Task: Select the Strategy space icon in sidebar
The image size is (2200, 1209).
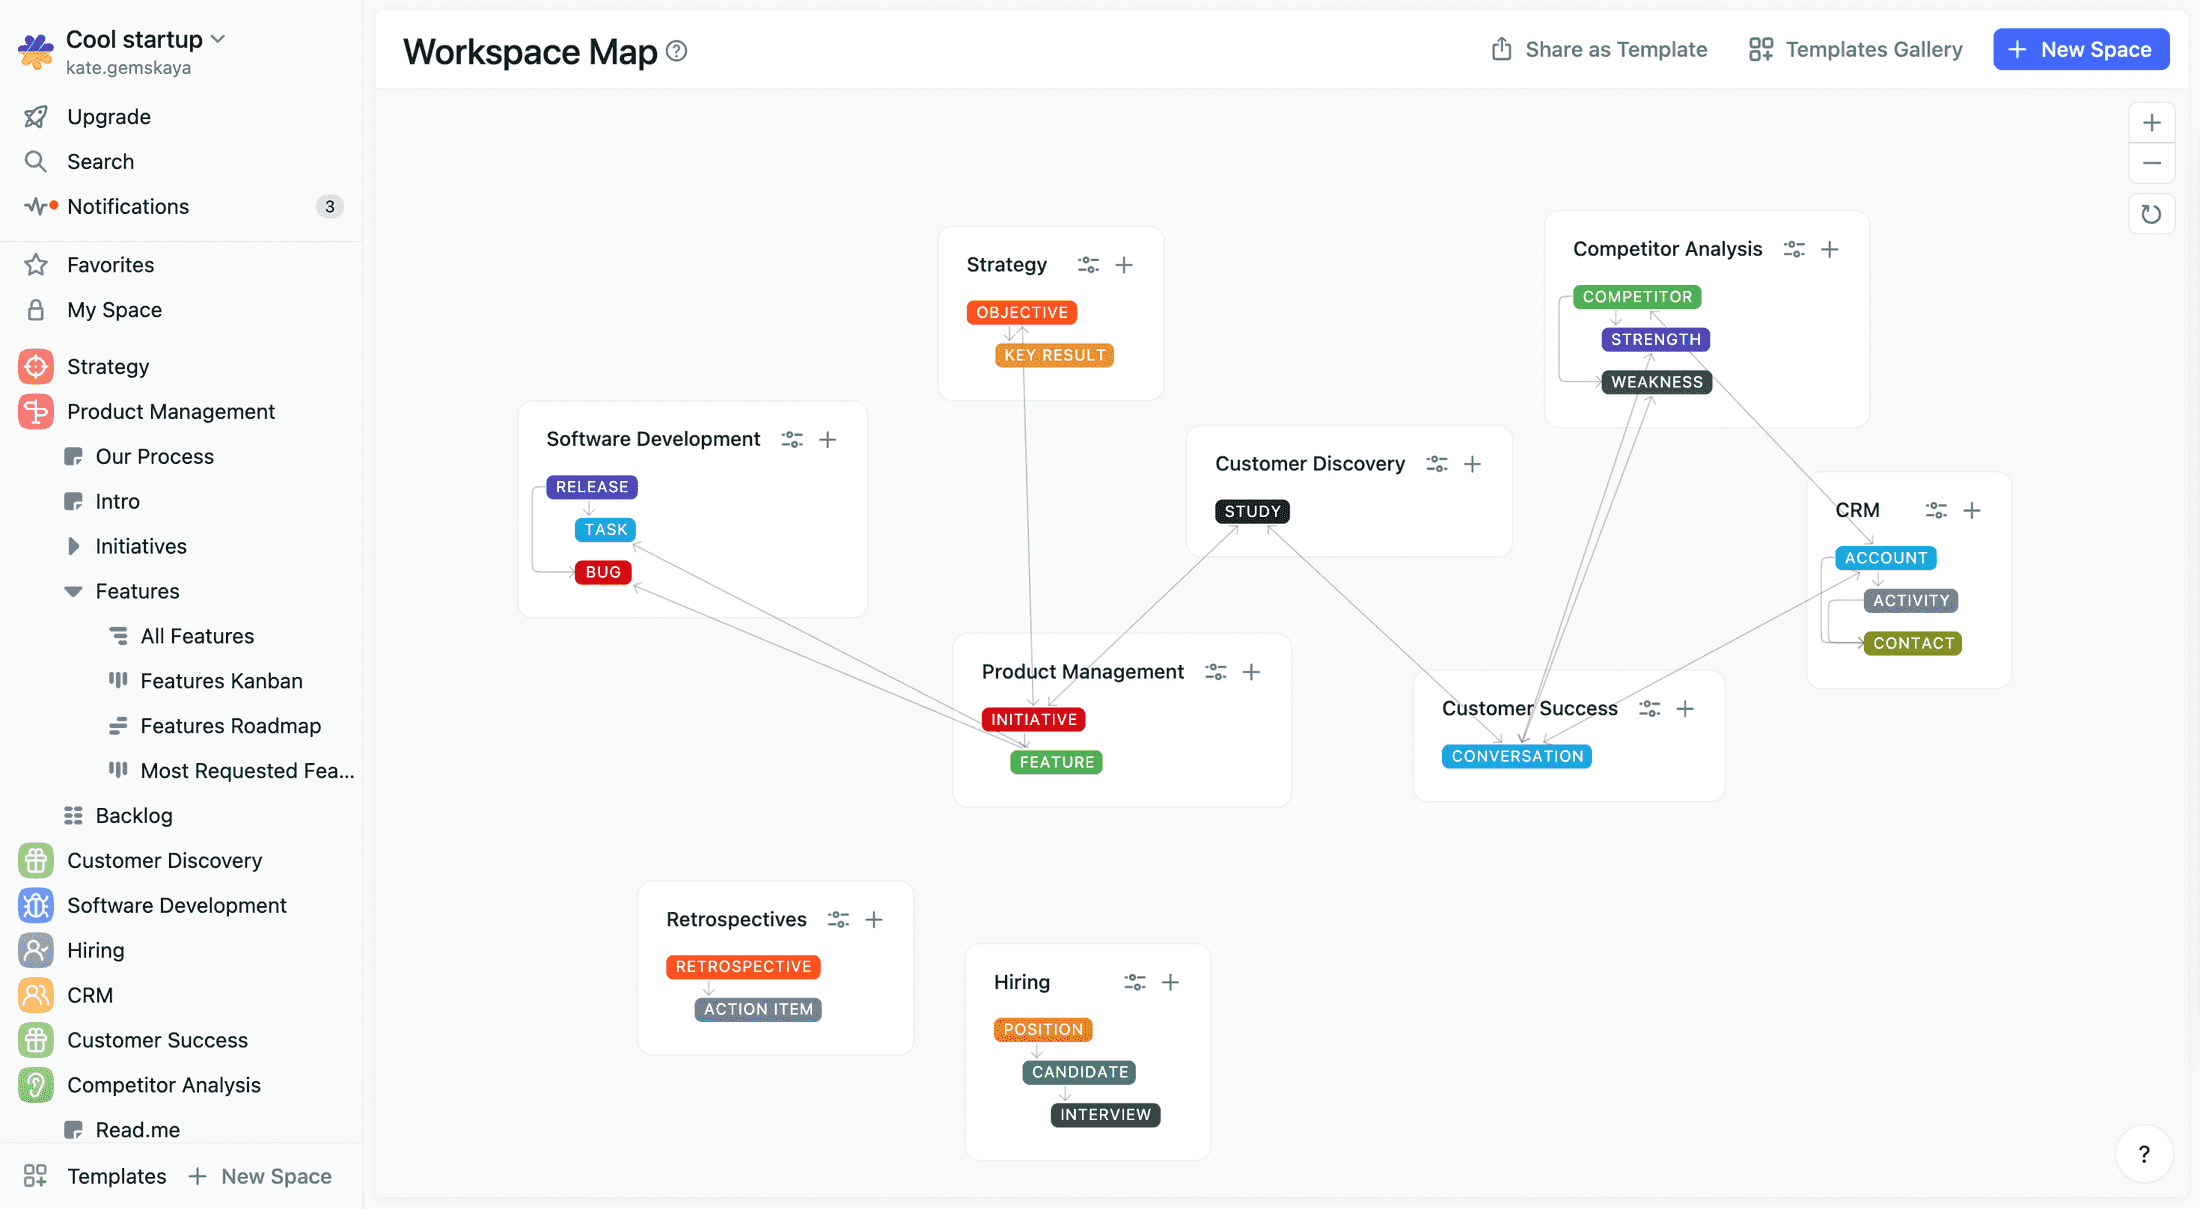Action: point(36,366)
